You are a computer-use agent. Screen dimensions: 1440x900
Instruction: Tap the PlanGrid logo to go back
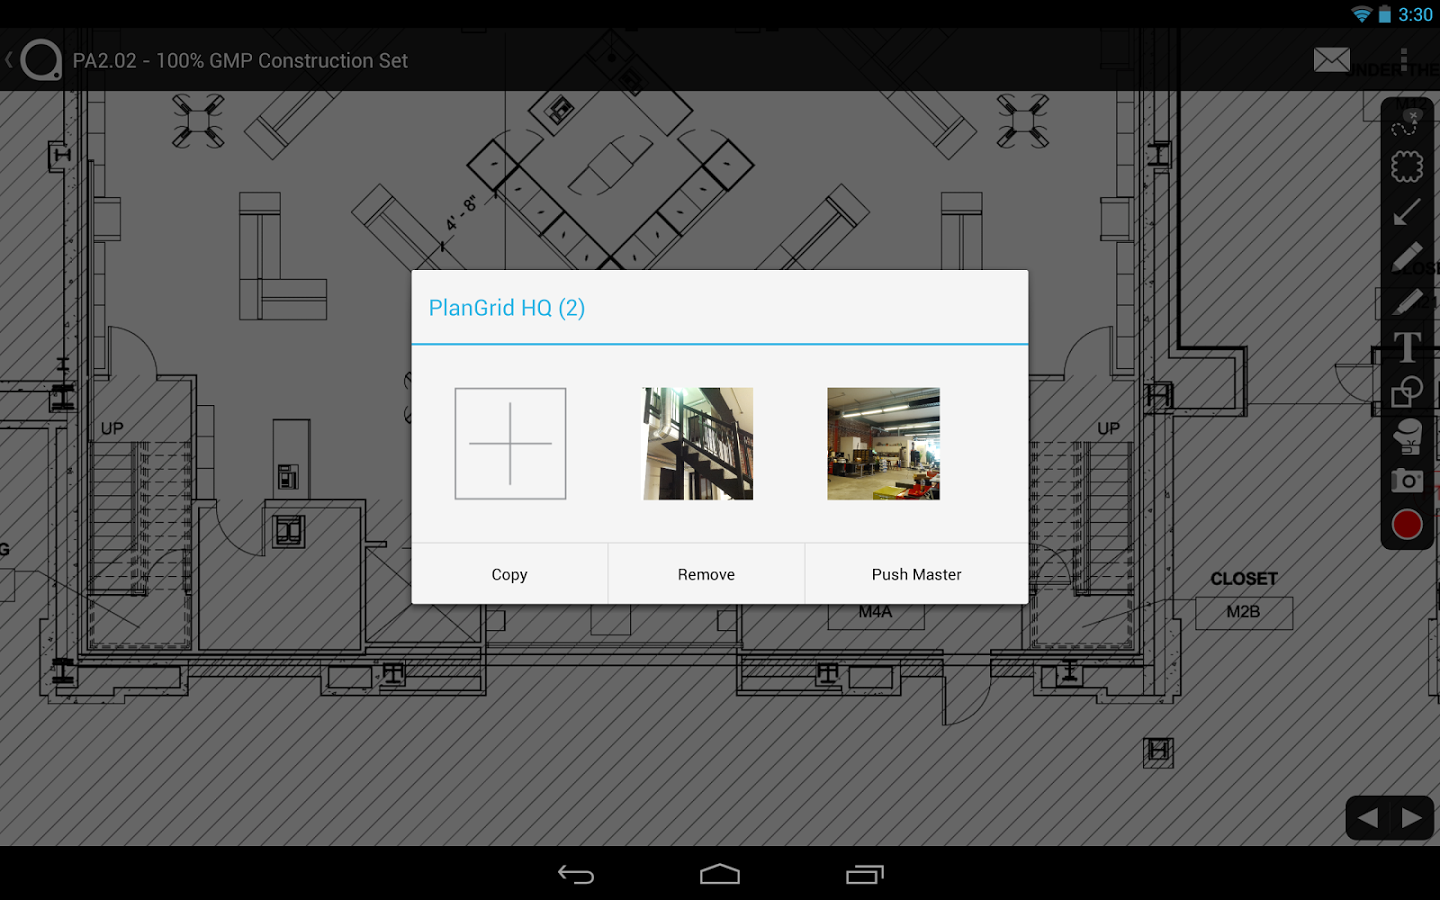(x=40, y=60)
